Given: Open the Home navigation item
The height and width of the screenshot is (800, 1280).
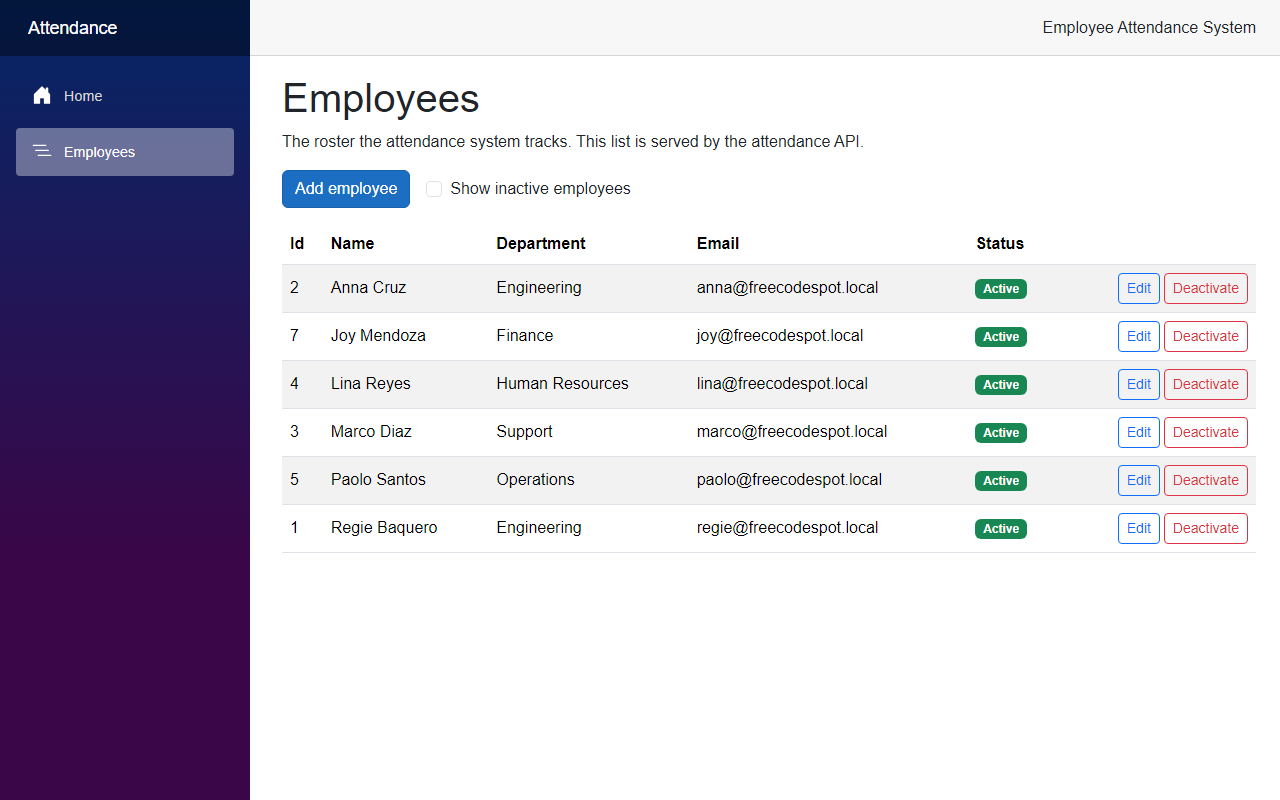Looking at the screenshot, I should point(125,96).
